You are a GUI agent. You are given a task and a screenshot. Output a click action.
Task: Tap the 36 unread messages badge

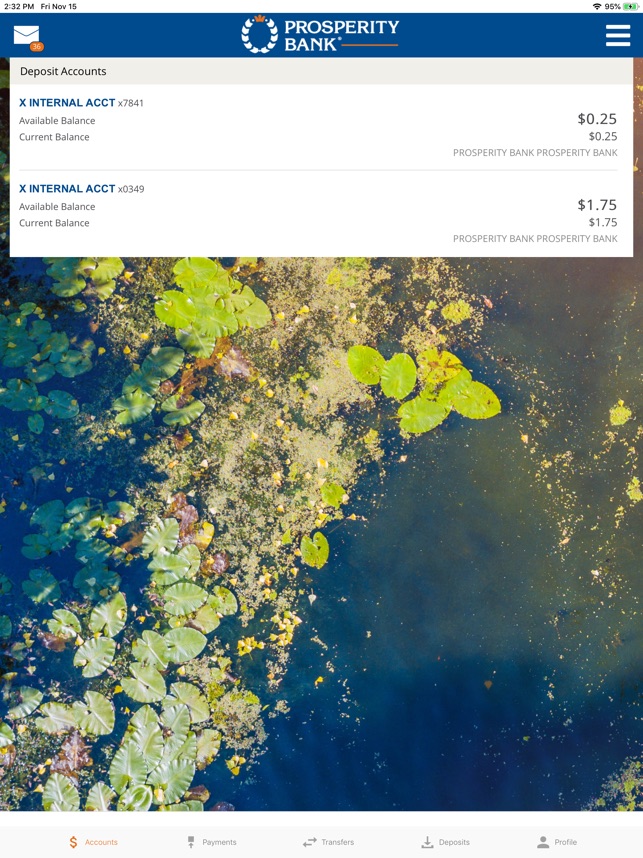[x=37, y=47]
